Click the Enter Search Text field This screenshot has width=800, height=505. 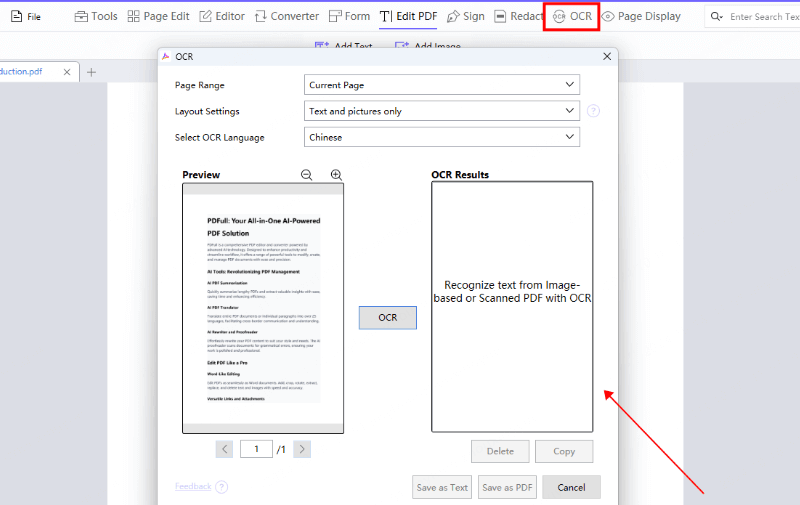coord(764,17)
